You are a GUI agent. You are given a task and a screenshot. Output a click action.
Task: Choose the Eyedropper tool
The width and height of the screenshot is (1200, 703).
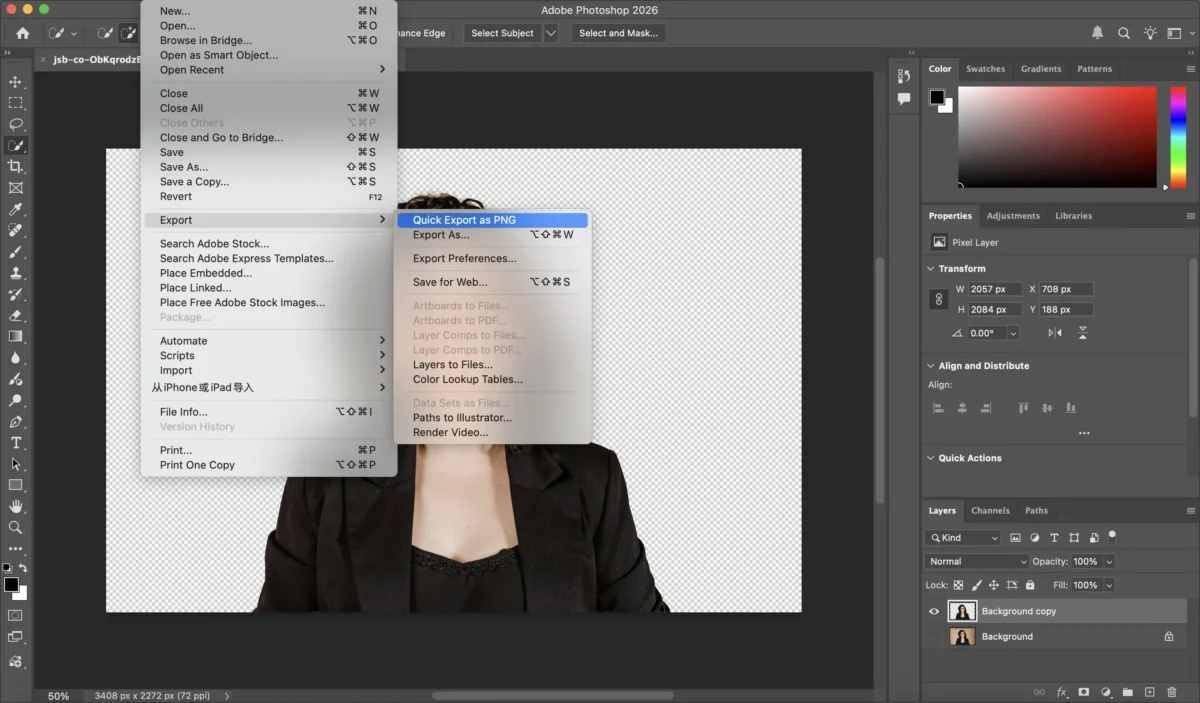(x=15, y=209)
